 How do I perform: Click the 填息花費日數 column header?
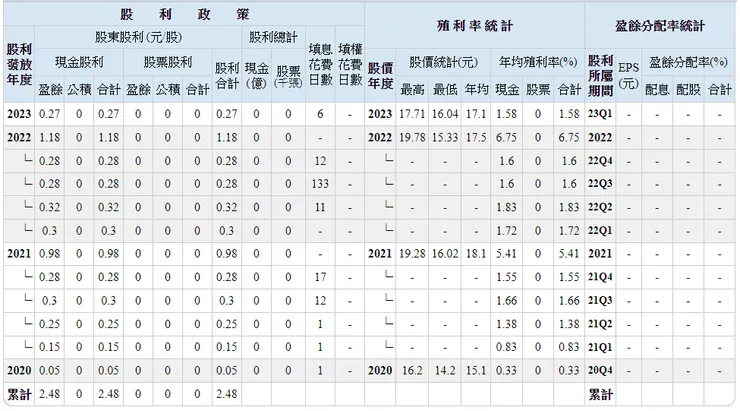320,64
